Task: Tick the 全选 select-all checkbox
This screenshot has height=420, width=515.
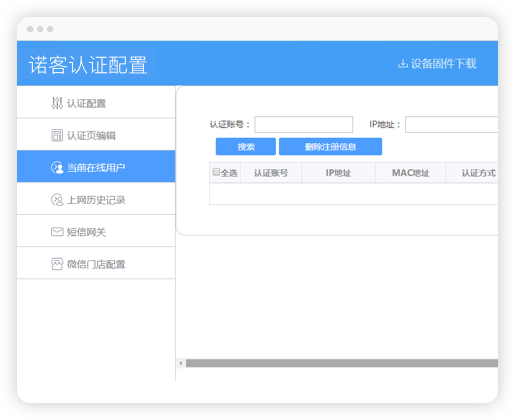Action: (216, 172)
